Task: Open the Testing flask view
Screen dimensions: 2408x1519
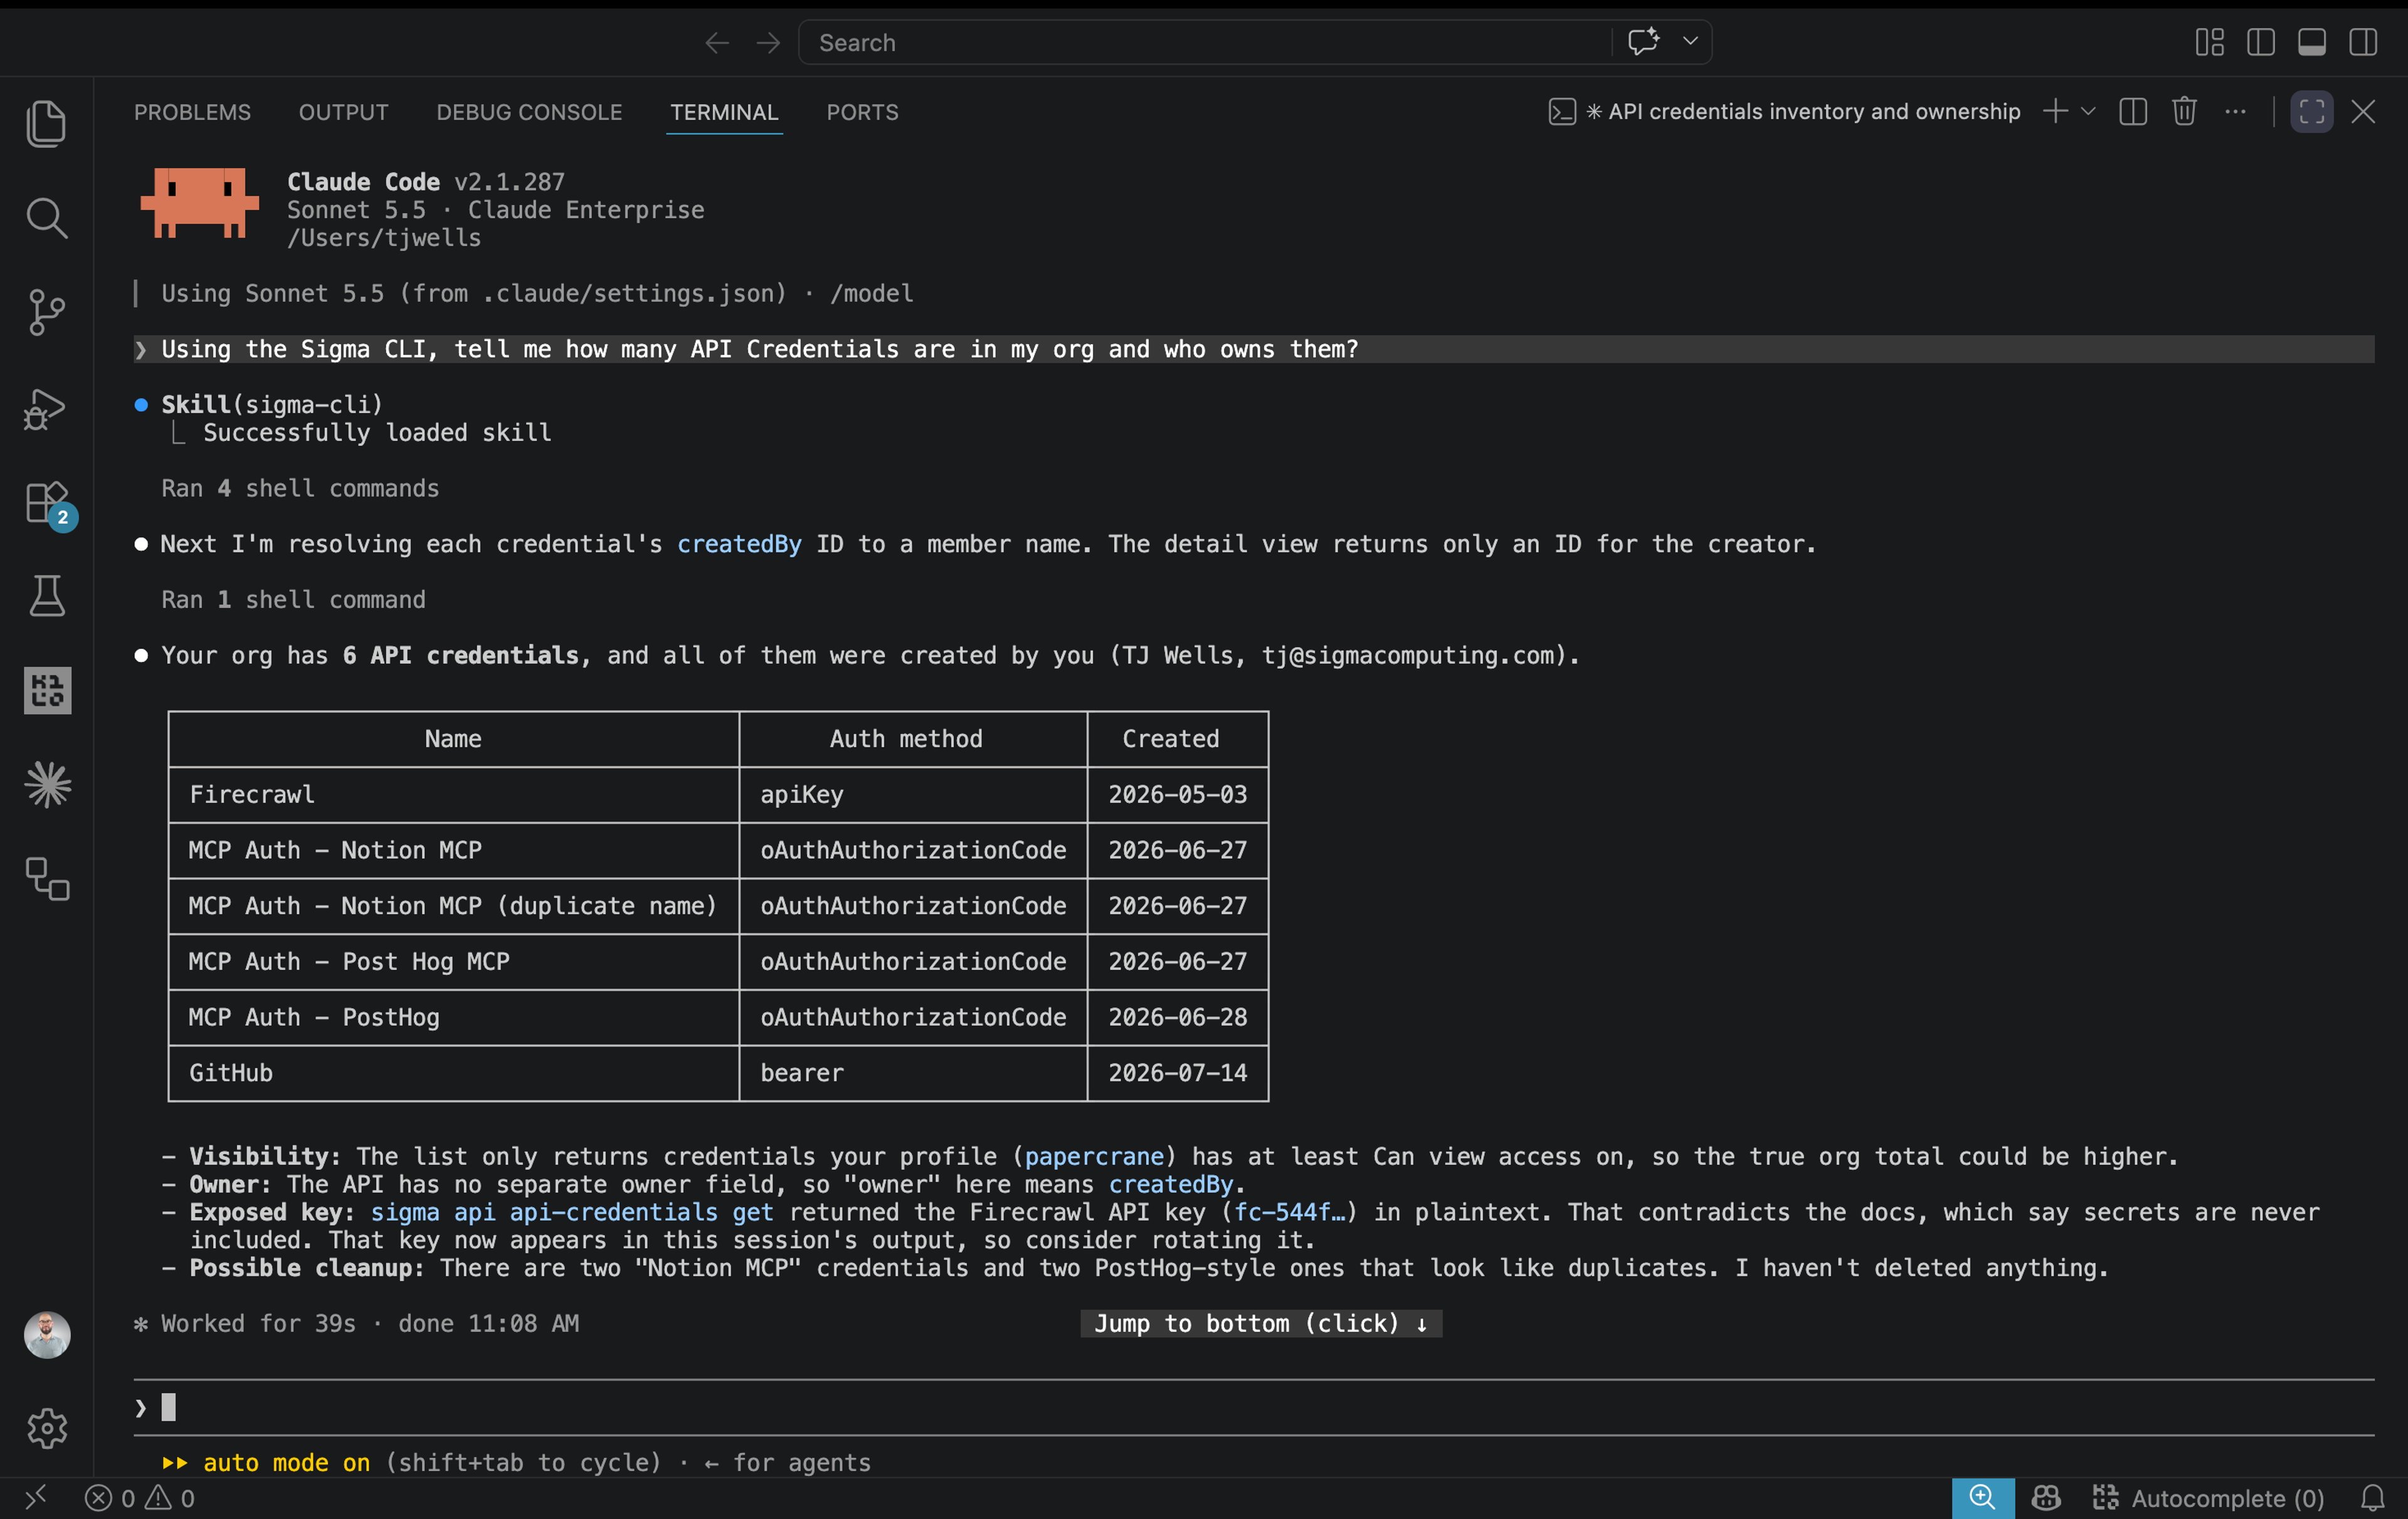Action: click(46, 596)
